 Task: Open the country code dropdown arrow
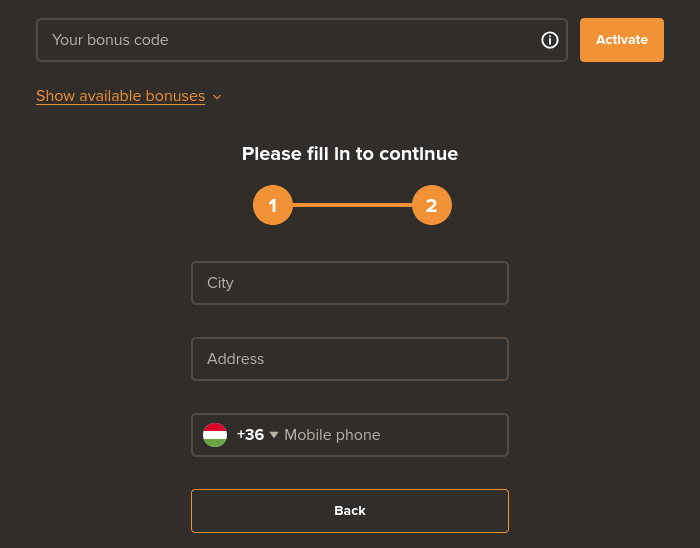pos(274,435)
